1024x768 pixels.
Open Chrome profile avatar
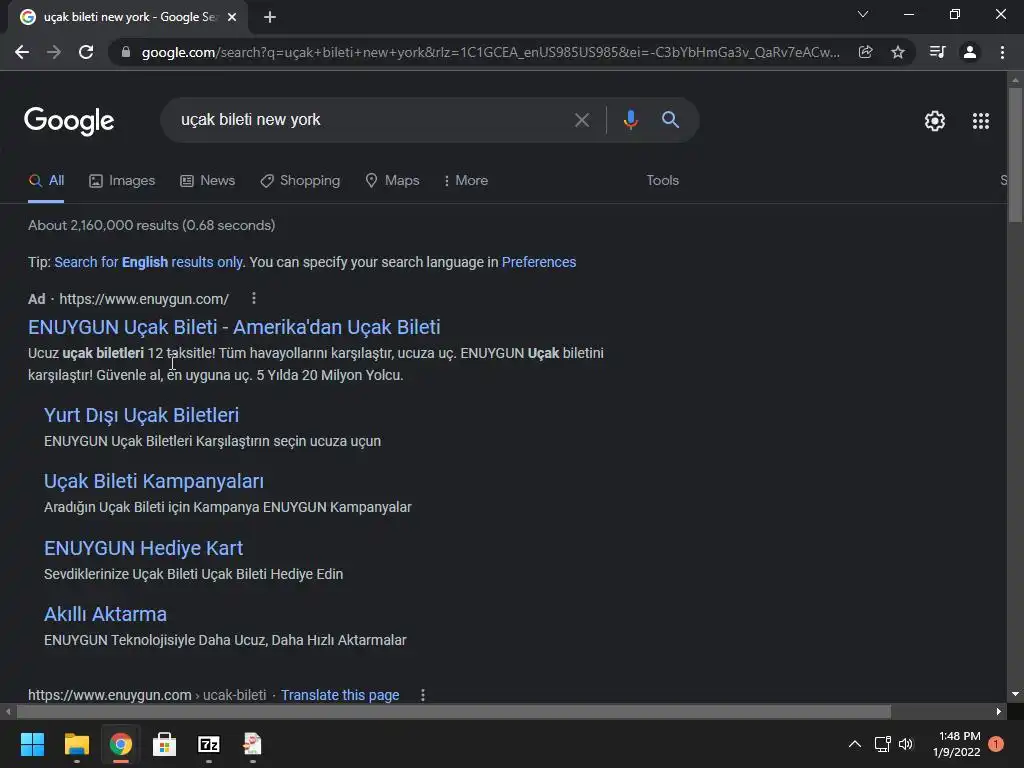[970, 52]
